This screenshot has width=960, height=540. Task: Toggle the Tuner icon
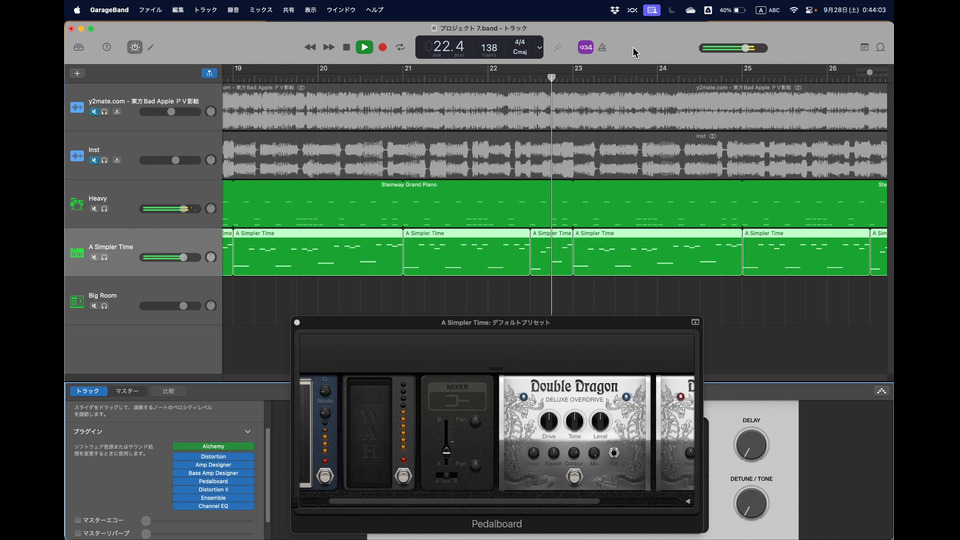coord(558,47)
